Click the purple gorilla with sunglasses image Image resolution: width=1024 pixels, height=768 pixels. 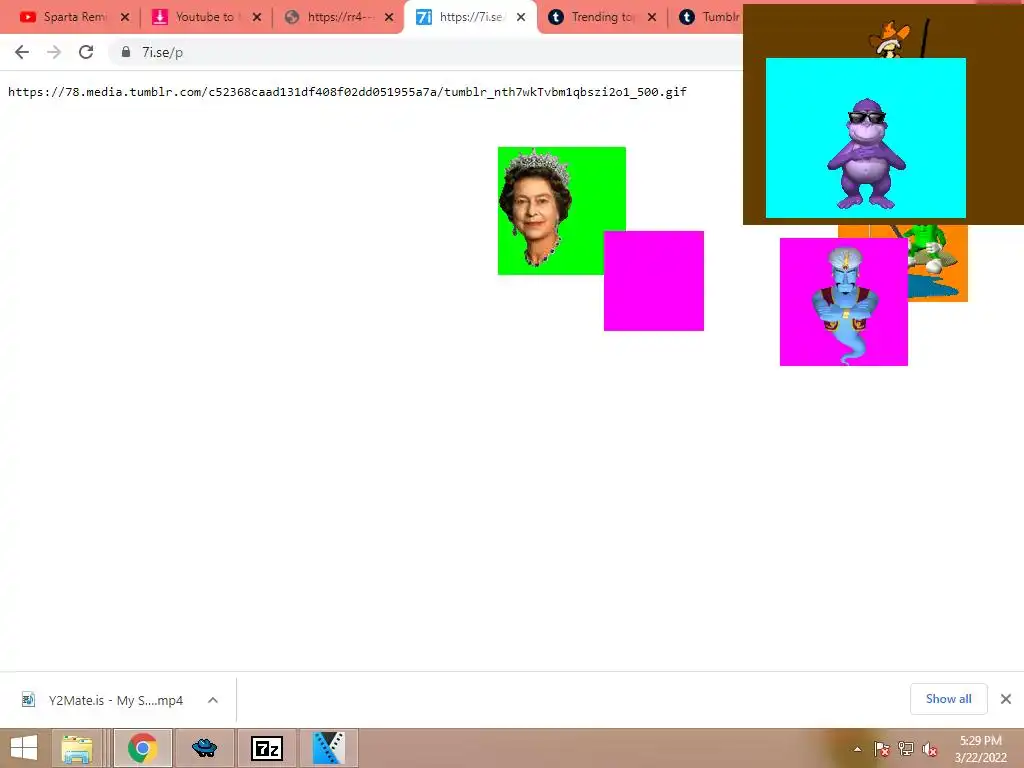point(865,138)
